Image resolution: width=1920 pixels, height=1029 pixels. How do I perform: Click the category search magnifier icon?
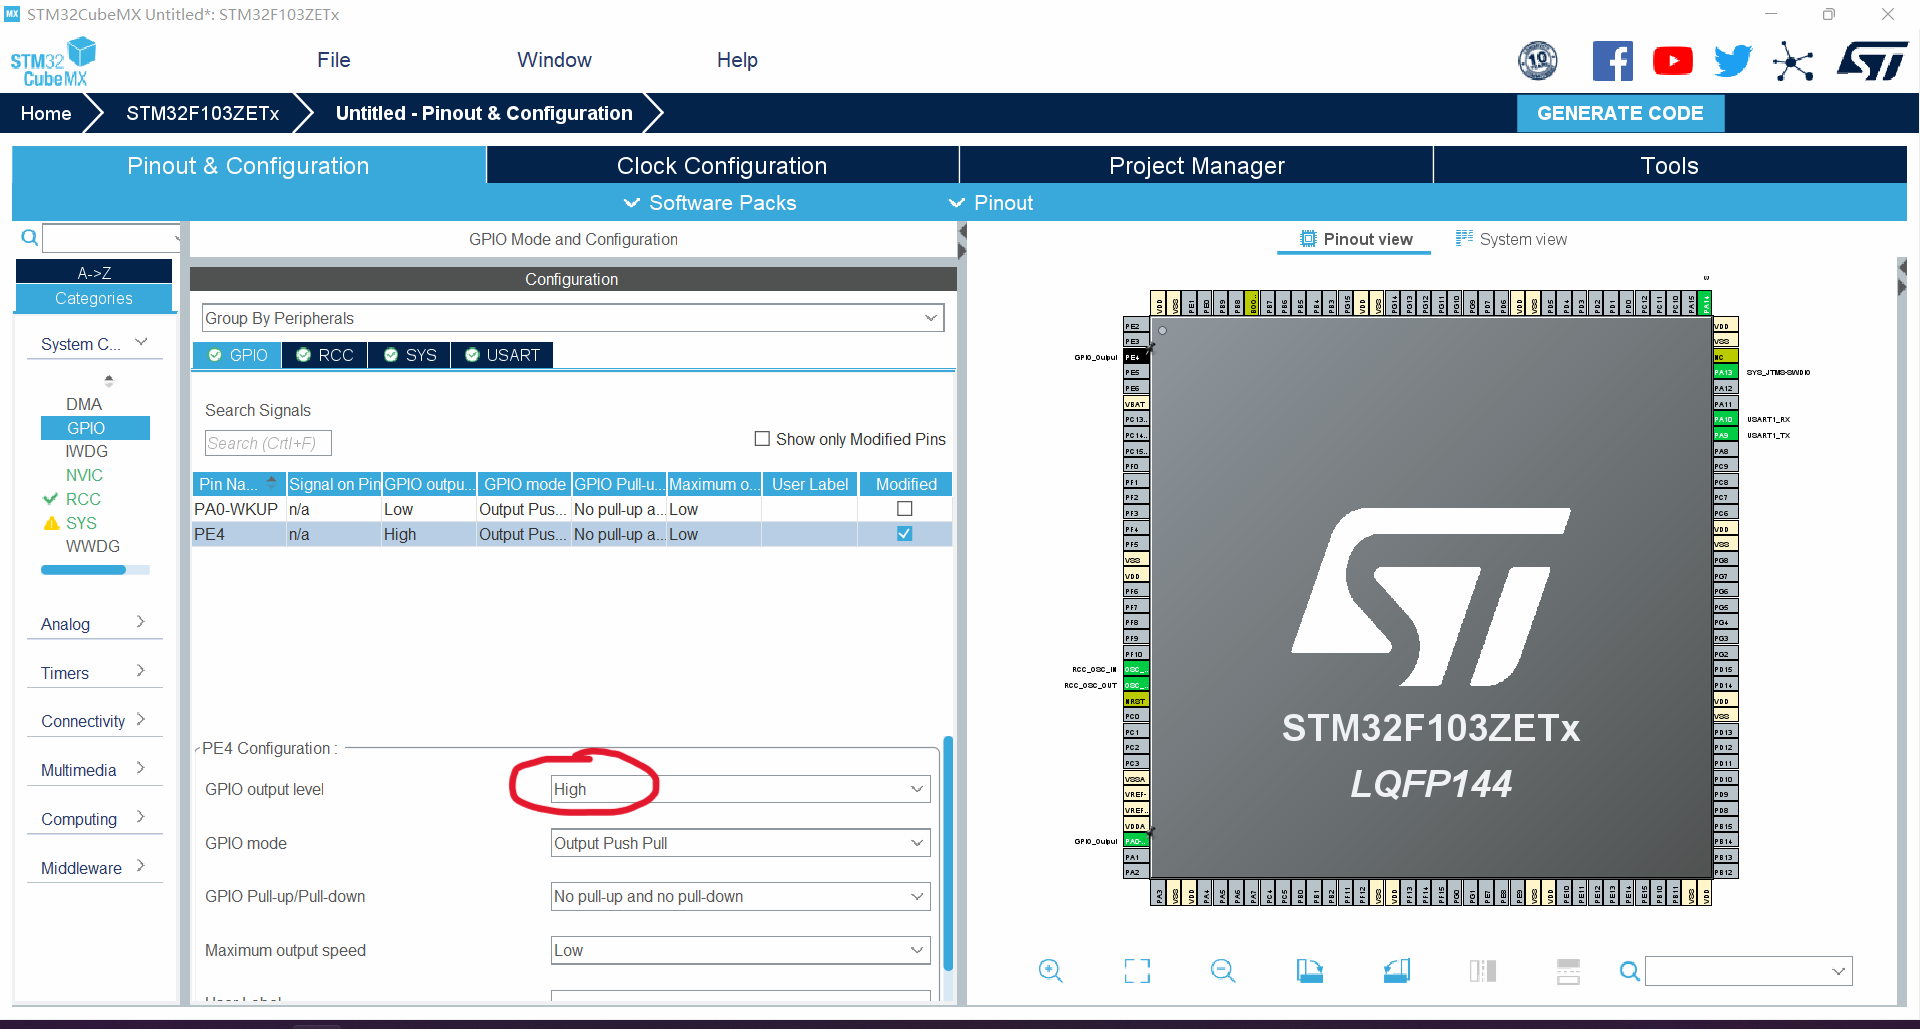pyautogui.click(x=29, y=237)
